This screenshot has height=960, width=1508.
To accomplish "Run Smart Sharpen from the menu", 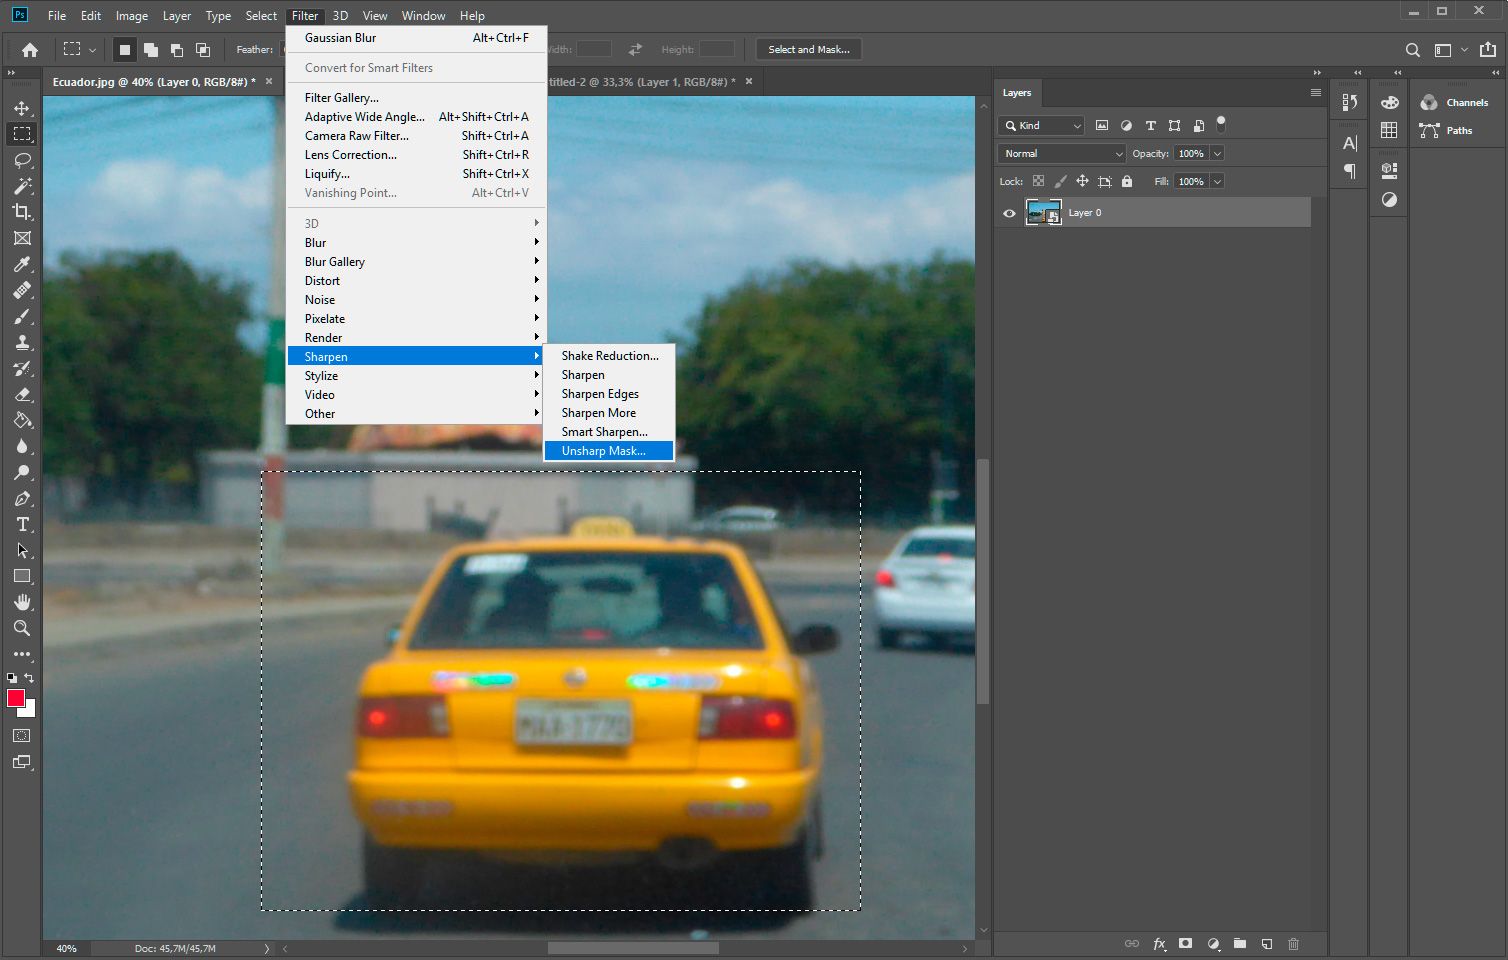I will (x=605, y=431).
